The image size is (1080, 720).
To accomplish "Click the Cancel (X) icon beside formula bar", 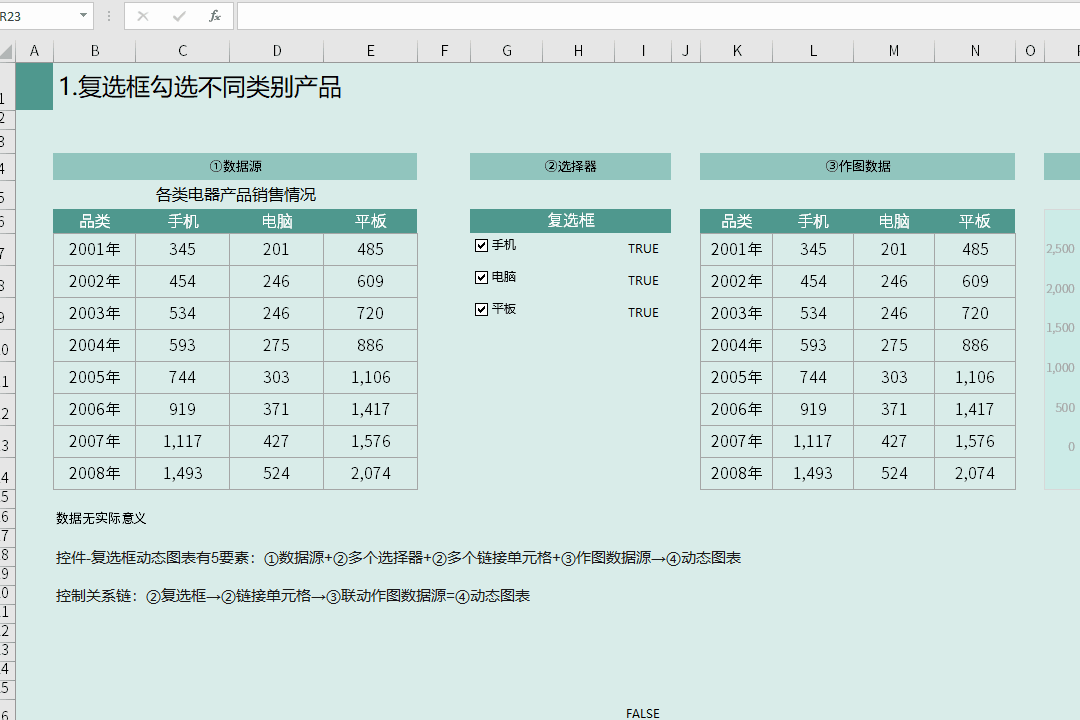I will click(x=142, y=15).
